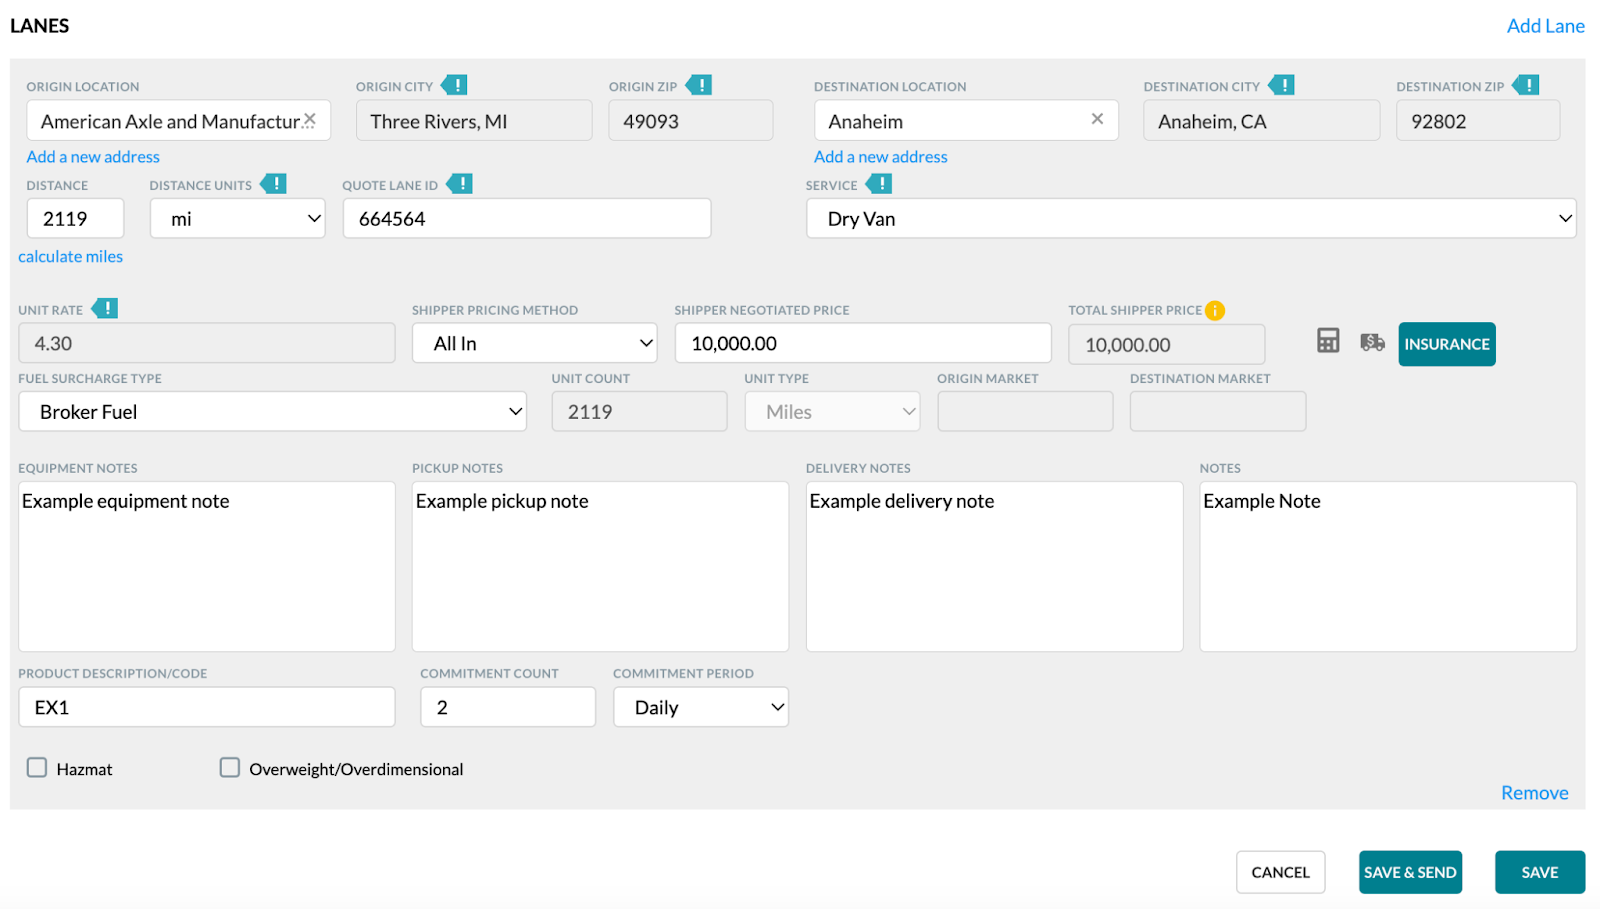The image size is (1600, 909).
Task: Click the Equipment Notes text area
Action: 207,567
